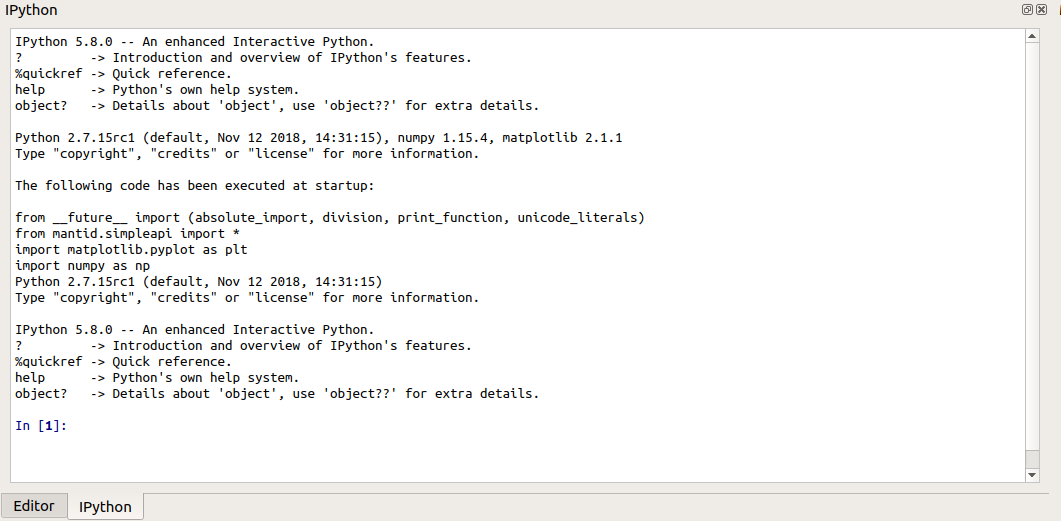Click the console vertical scrollbar track

pos(1033,250)
